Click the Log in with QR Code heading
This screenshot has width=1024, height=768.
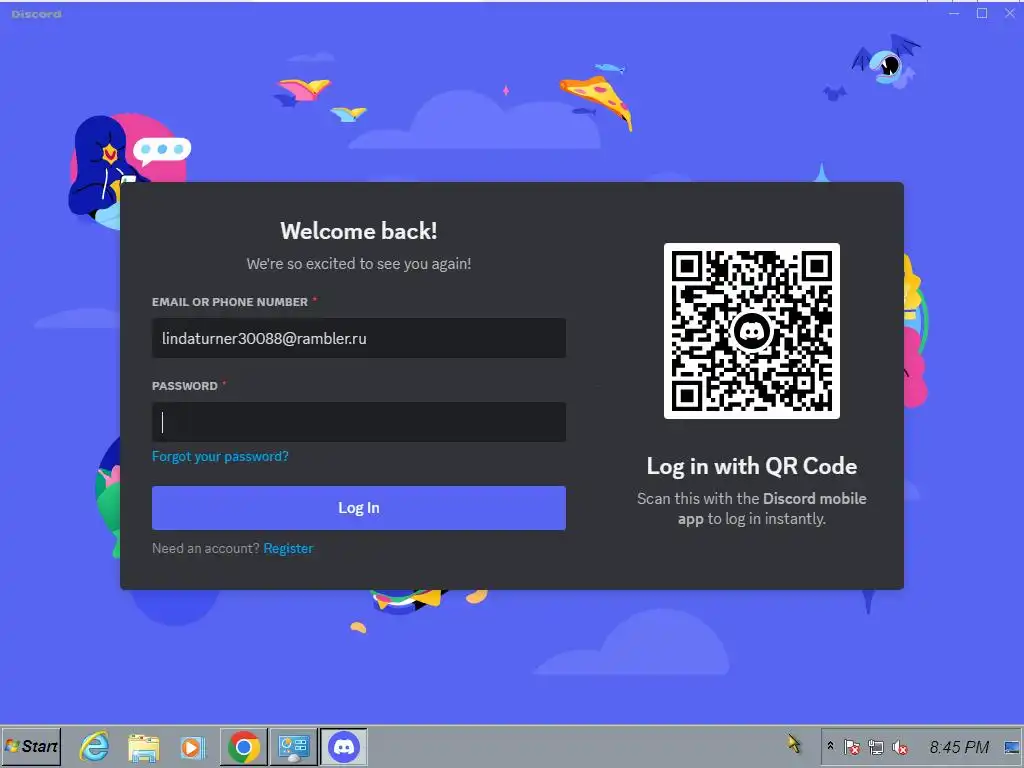(x=752, y=466)
